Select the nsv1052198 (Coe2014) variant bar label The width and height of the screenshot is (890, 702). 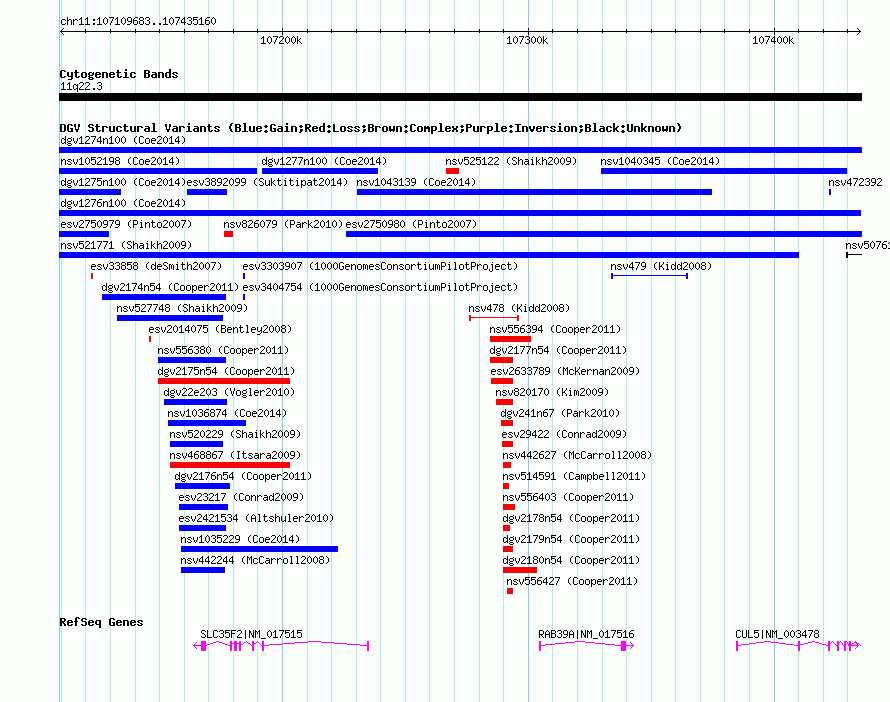(x=120, y=161)
